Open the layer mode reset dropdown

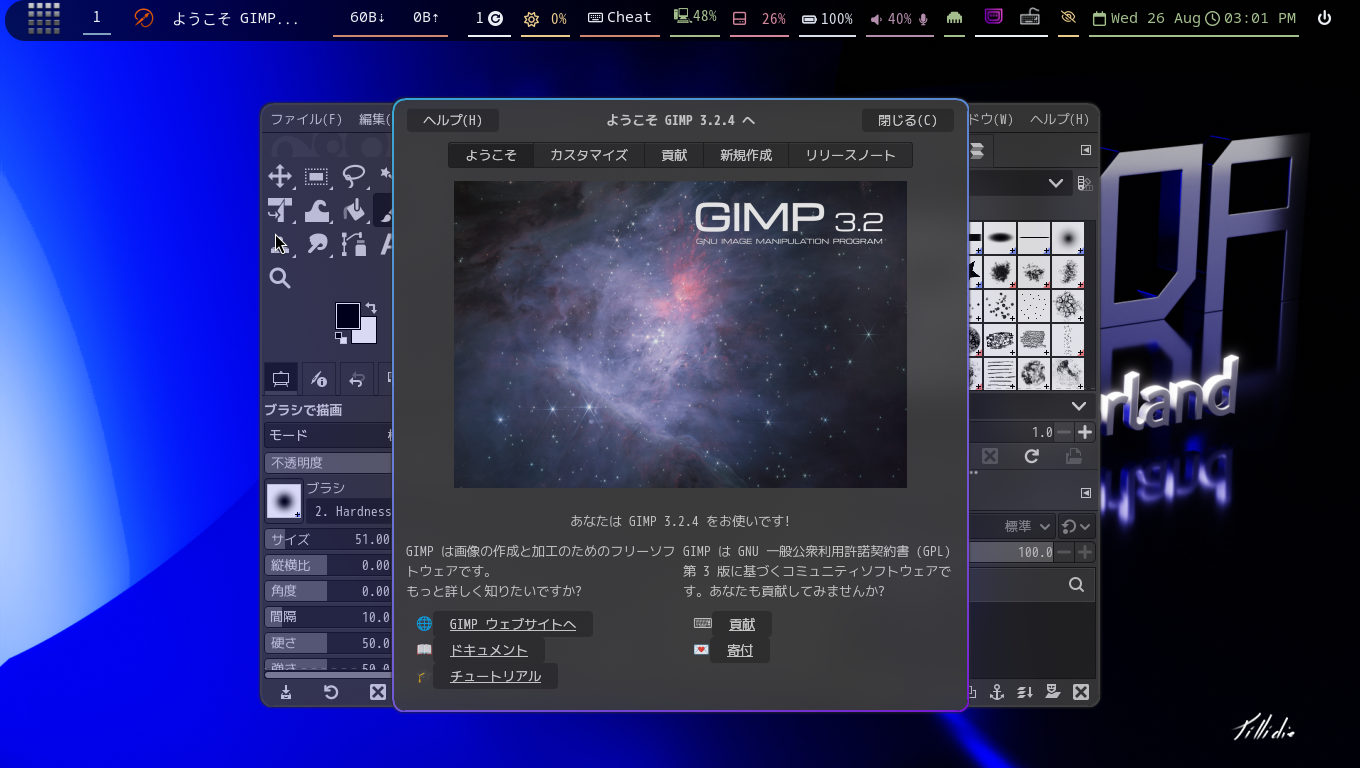tap(1076, 526)
